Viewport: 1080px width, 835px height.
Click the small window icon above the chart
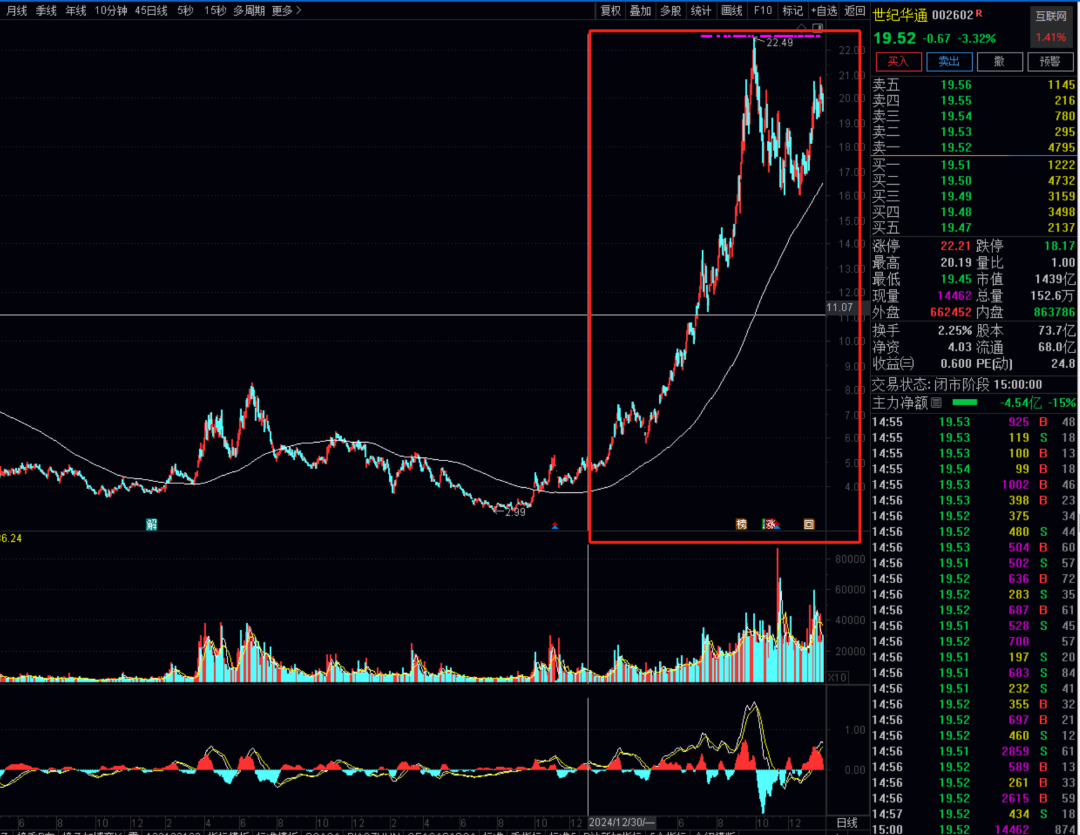click(x=818, y=27)
